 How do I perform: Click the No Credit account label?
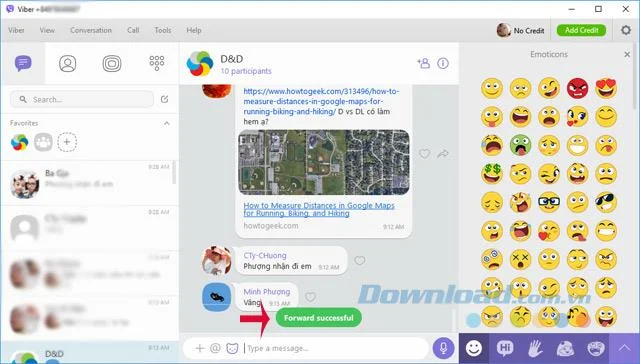coord(529,31)
